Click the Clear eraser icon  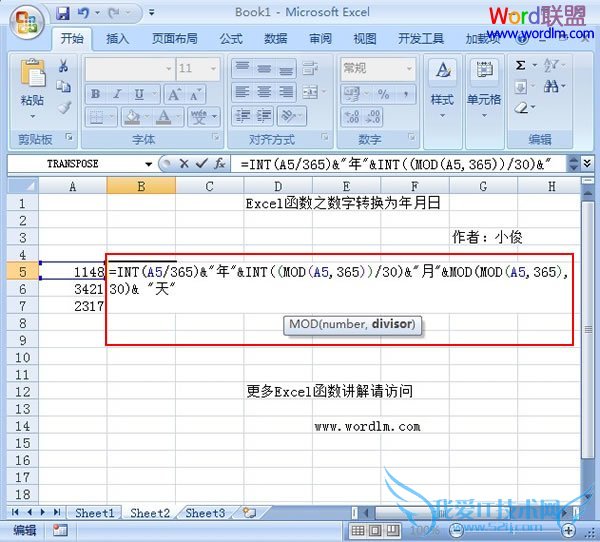522,108
